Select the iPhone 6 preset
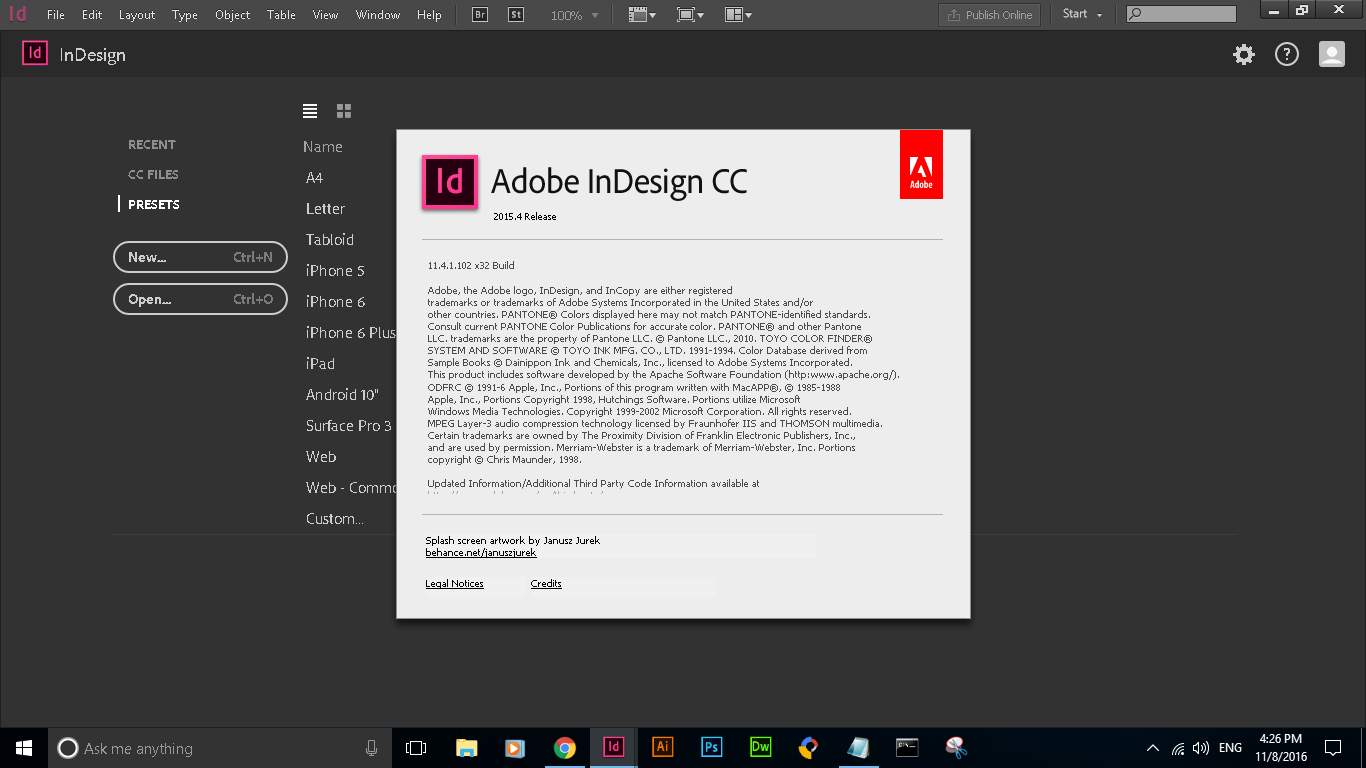Image resolution: width=1366 pixels, height=768 pixels. click(x=335, y=302)
